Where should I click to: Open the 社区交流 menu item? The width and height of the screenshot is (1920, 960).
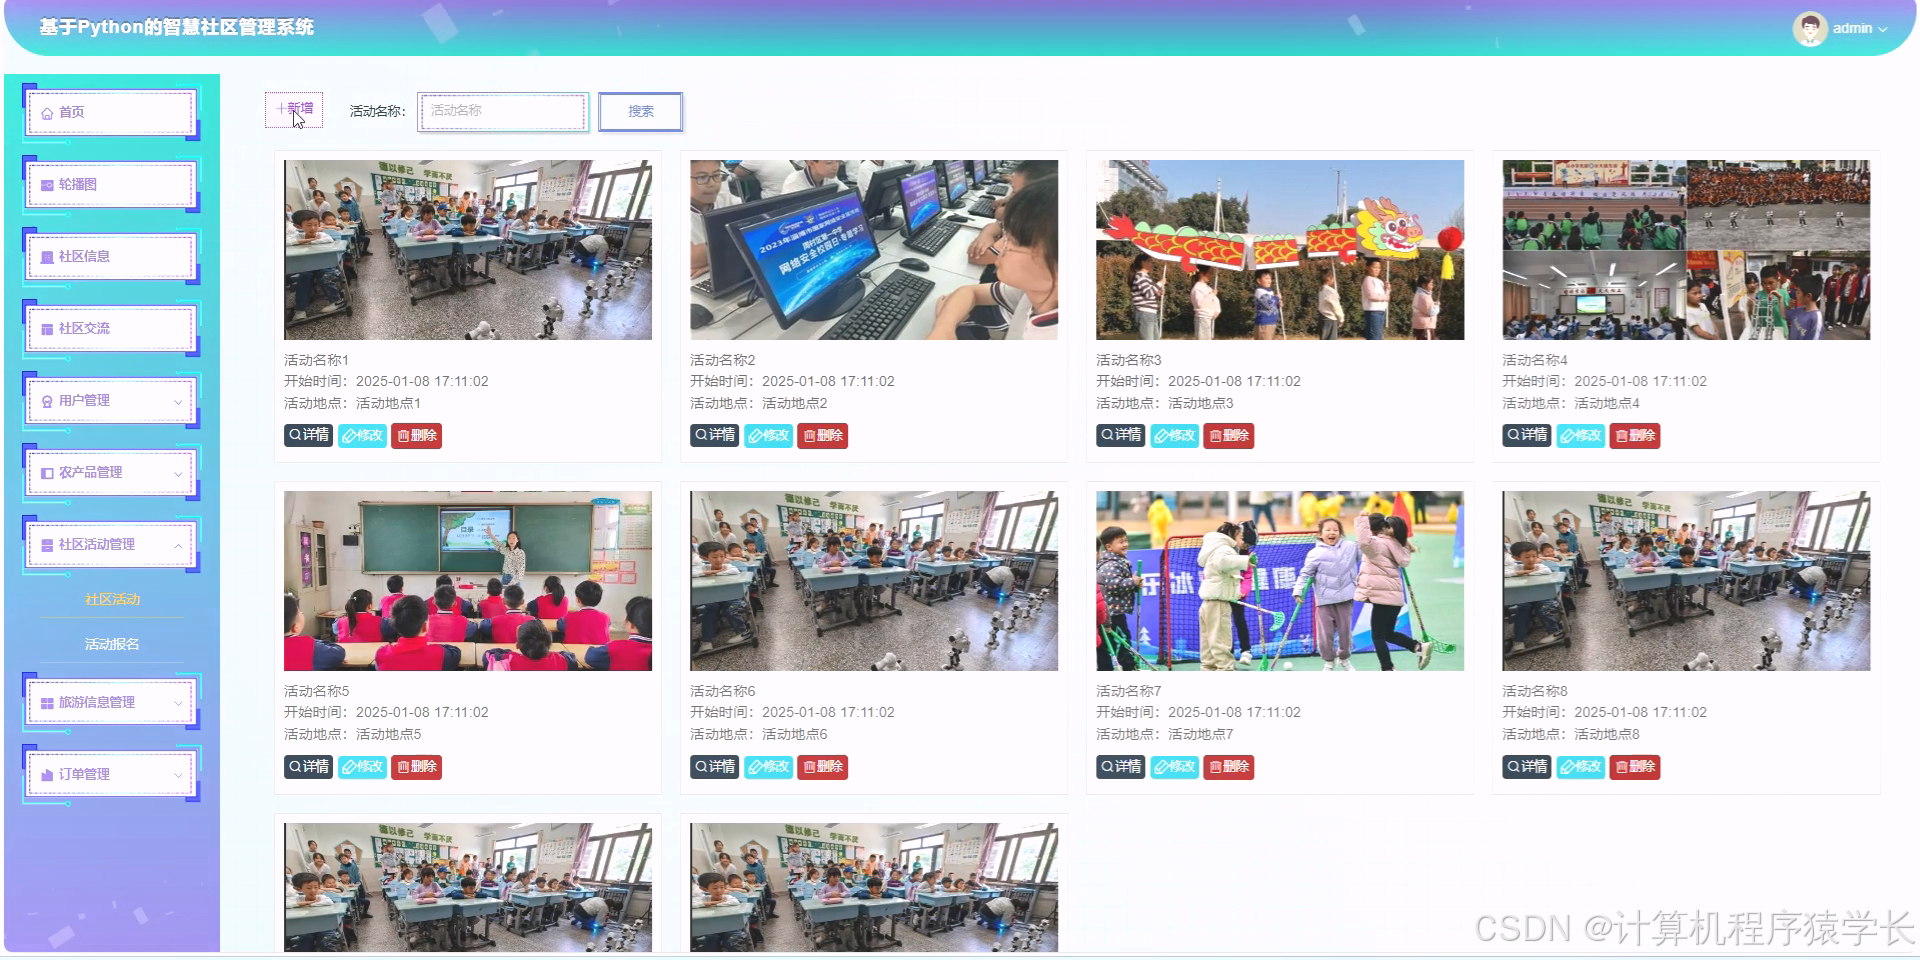[x=111, y=329]
